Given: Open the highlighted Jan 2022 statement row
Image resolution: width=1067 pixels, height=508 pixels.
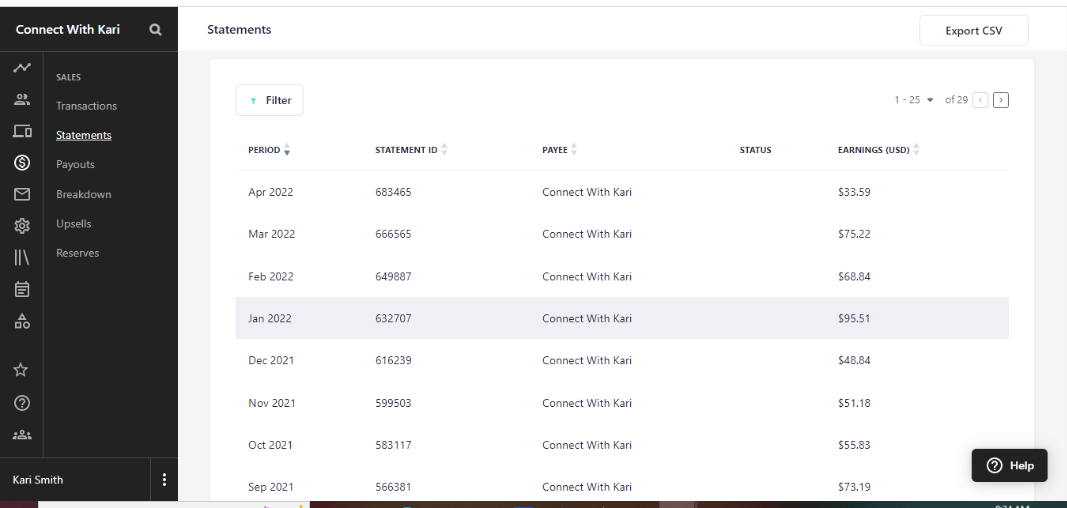Looking at the screenshot, I should click(622, 318).
